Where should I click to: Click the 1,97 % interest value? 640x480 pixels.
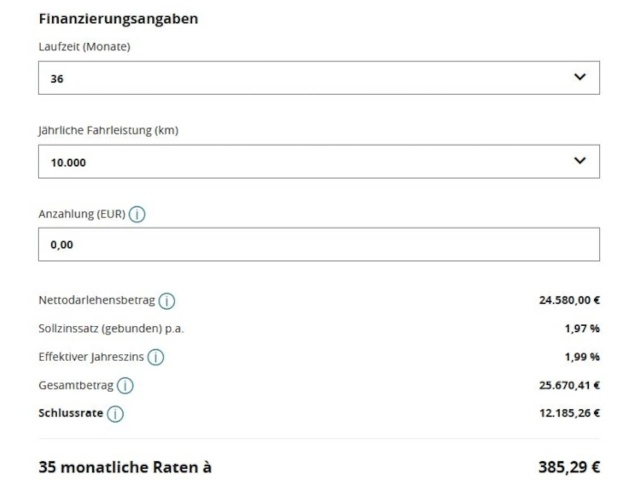click(582, 329)
